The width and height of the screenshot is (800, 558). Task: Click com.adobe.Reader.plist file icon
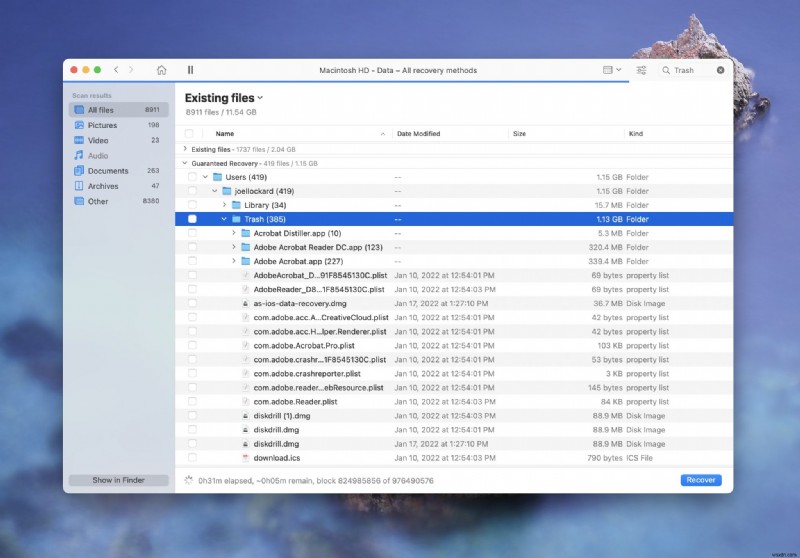coord(245,401)
